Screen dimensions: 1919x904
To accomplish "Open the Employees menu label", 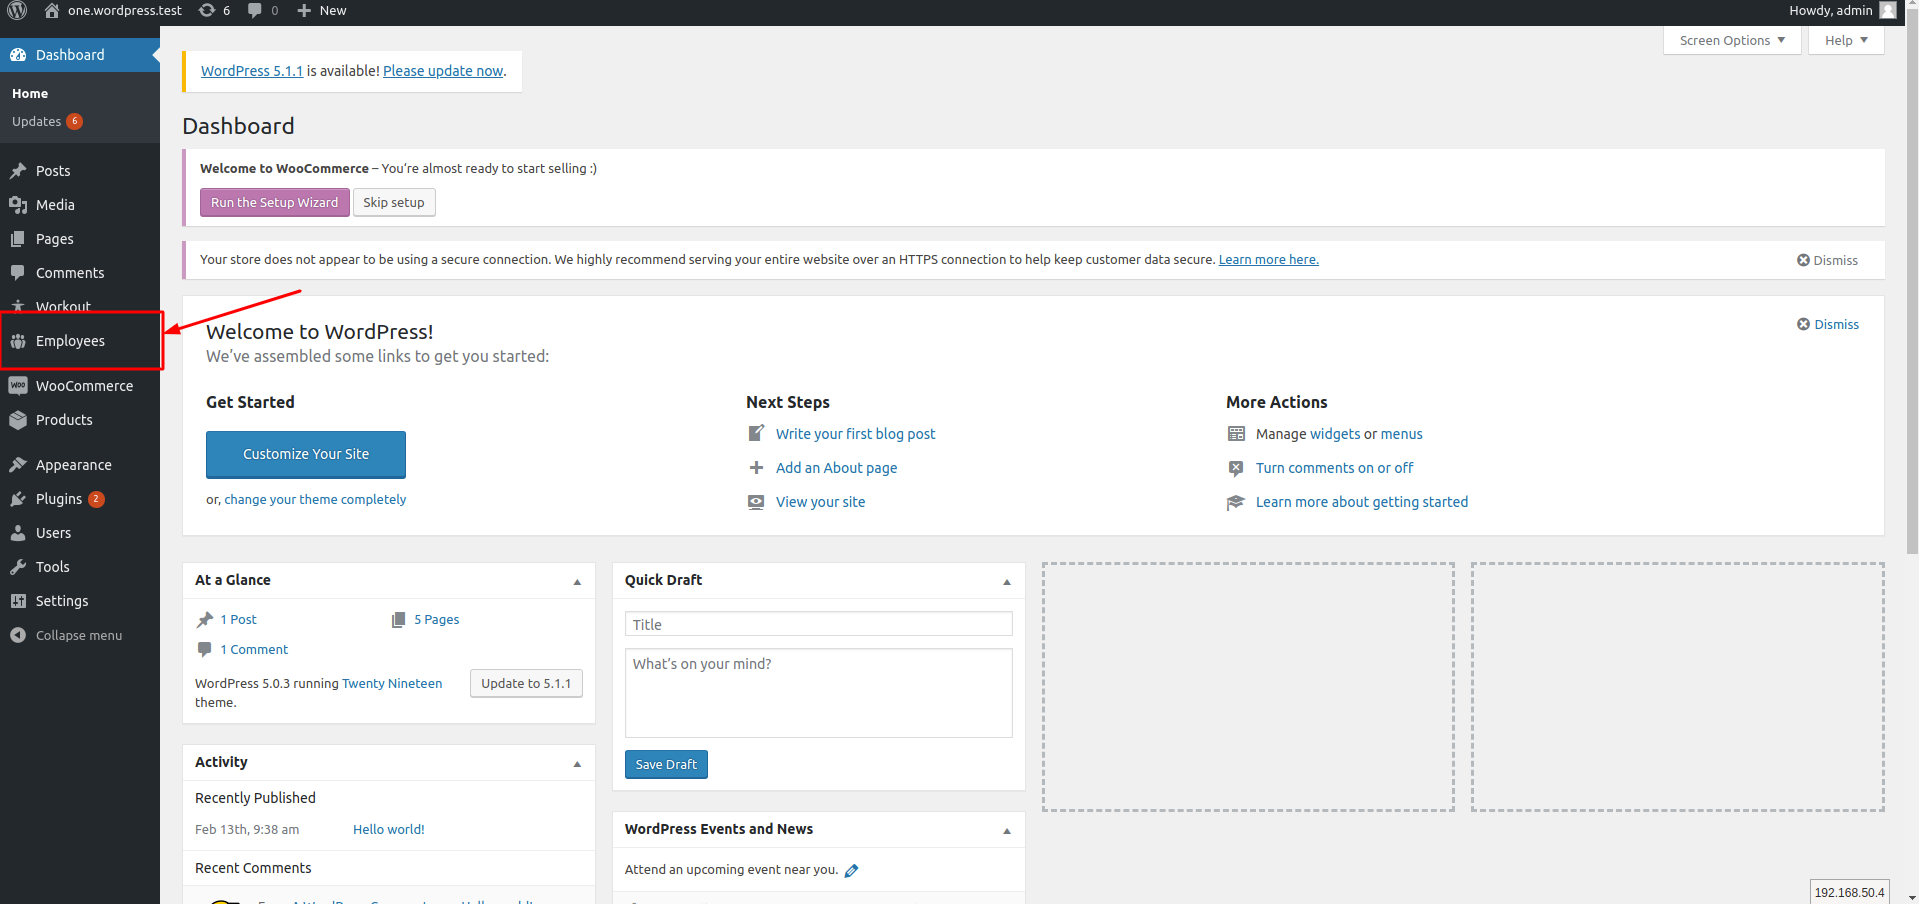I will pyautogui.click(x=70, y=341).
